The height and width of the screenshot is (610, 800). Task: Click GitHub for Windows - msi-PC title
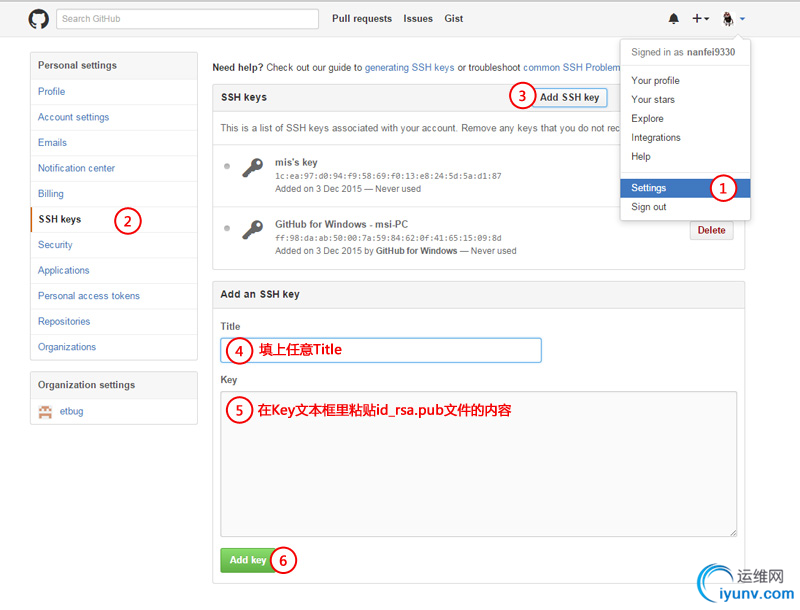point(341,224)
